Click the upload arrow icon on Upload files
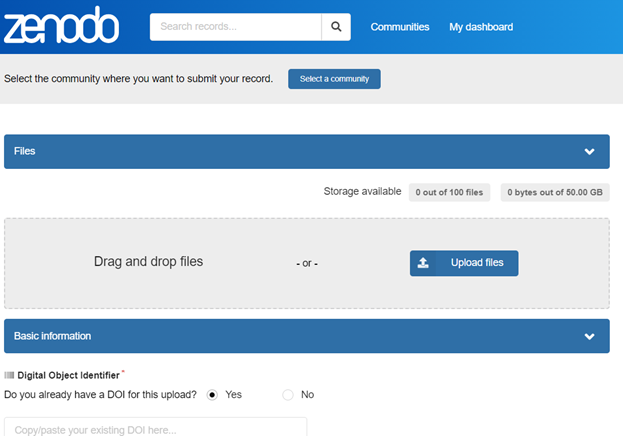 (423, 263)
